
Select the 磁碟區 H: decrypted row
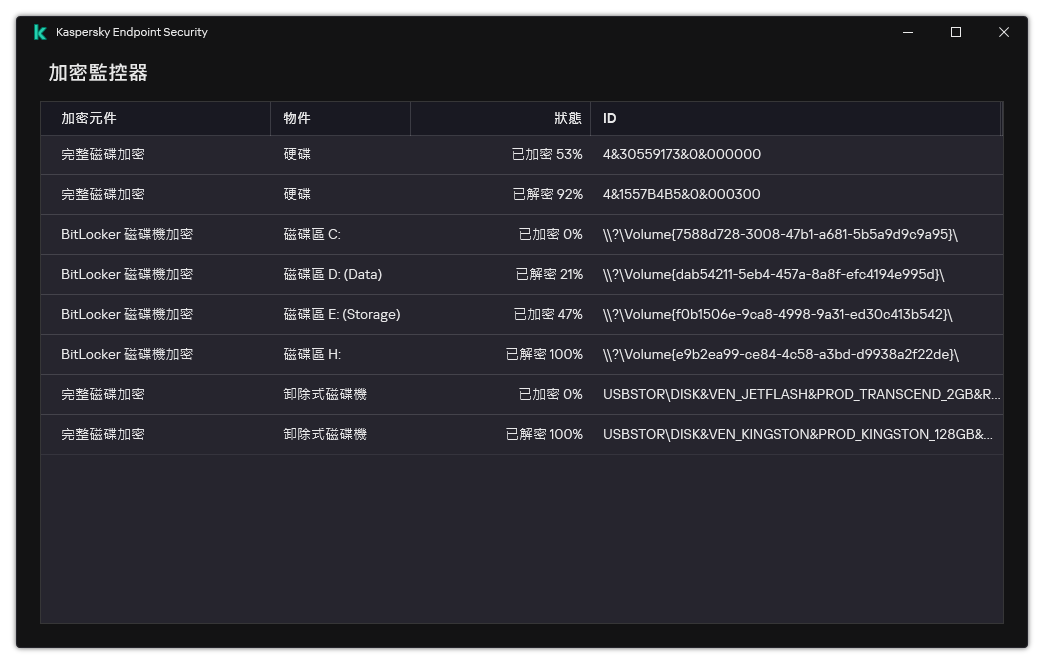(400, 354)
